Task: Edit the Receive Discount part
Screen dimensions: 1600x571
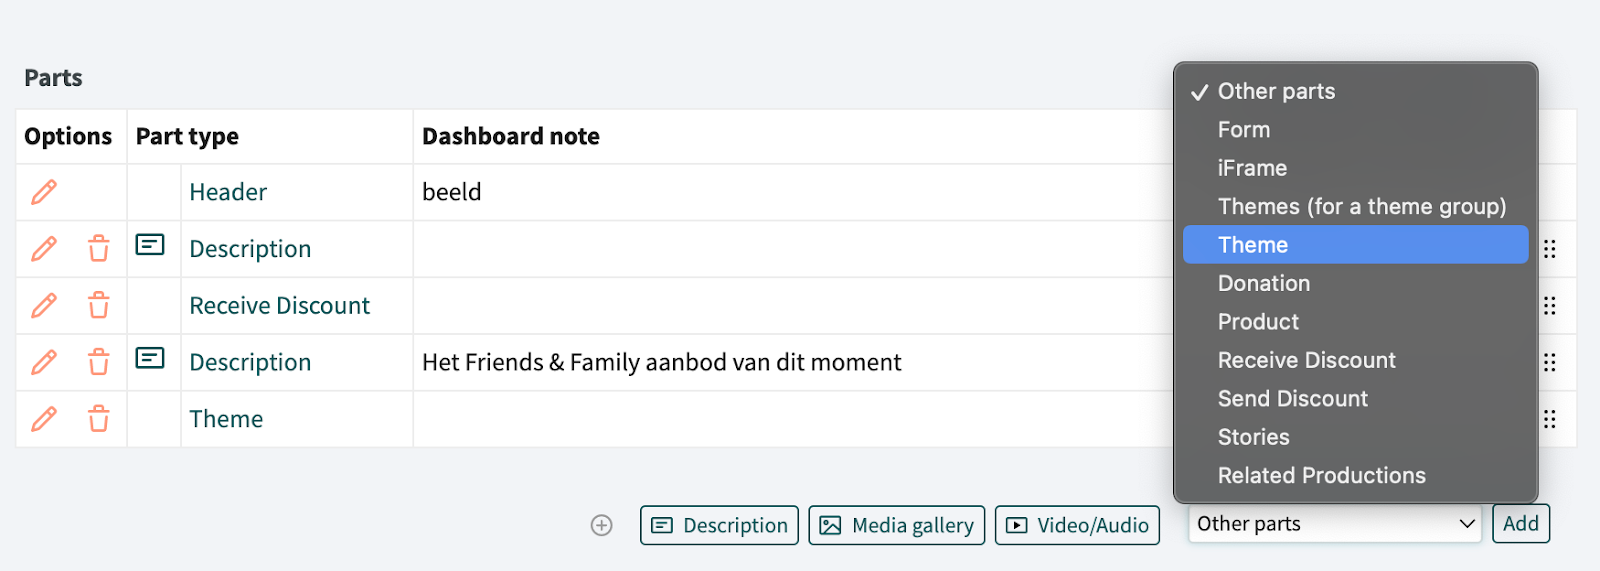Action: point(44,305)
